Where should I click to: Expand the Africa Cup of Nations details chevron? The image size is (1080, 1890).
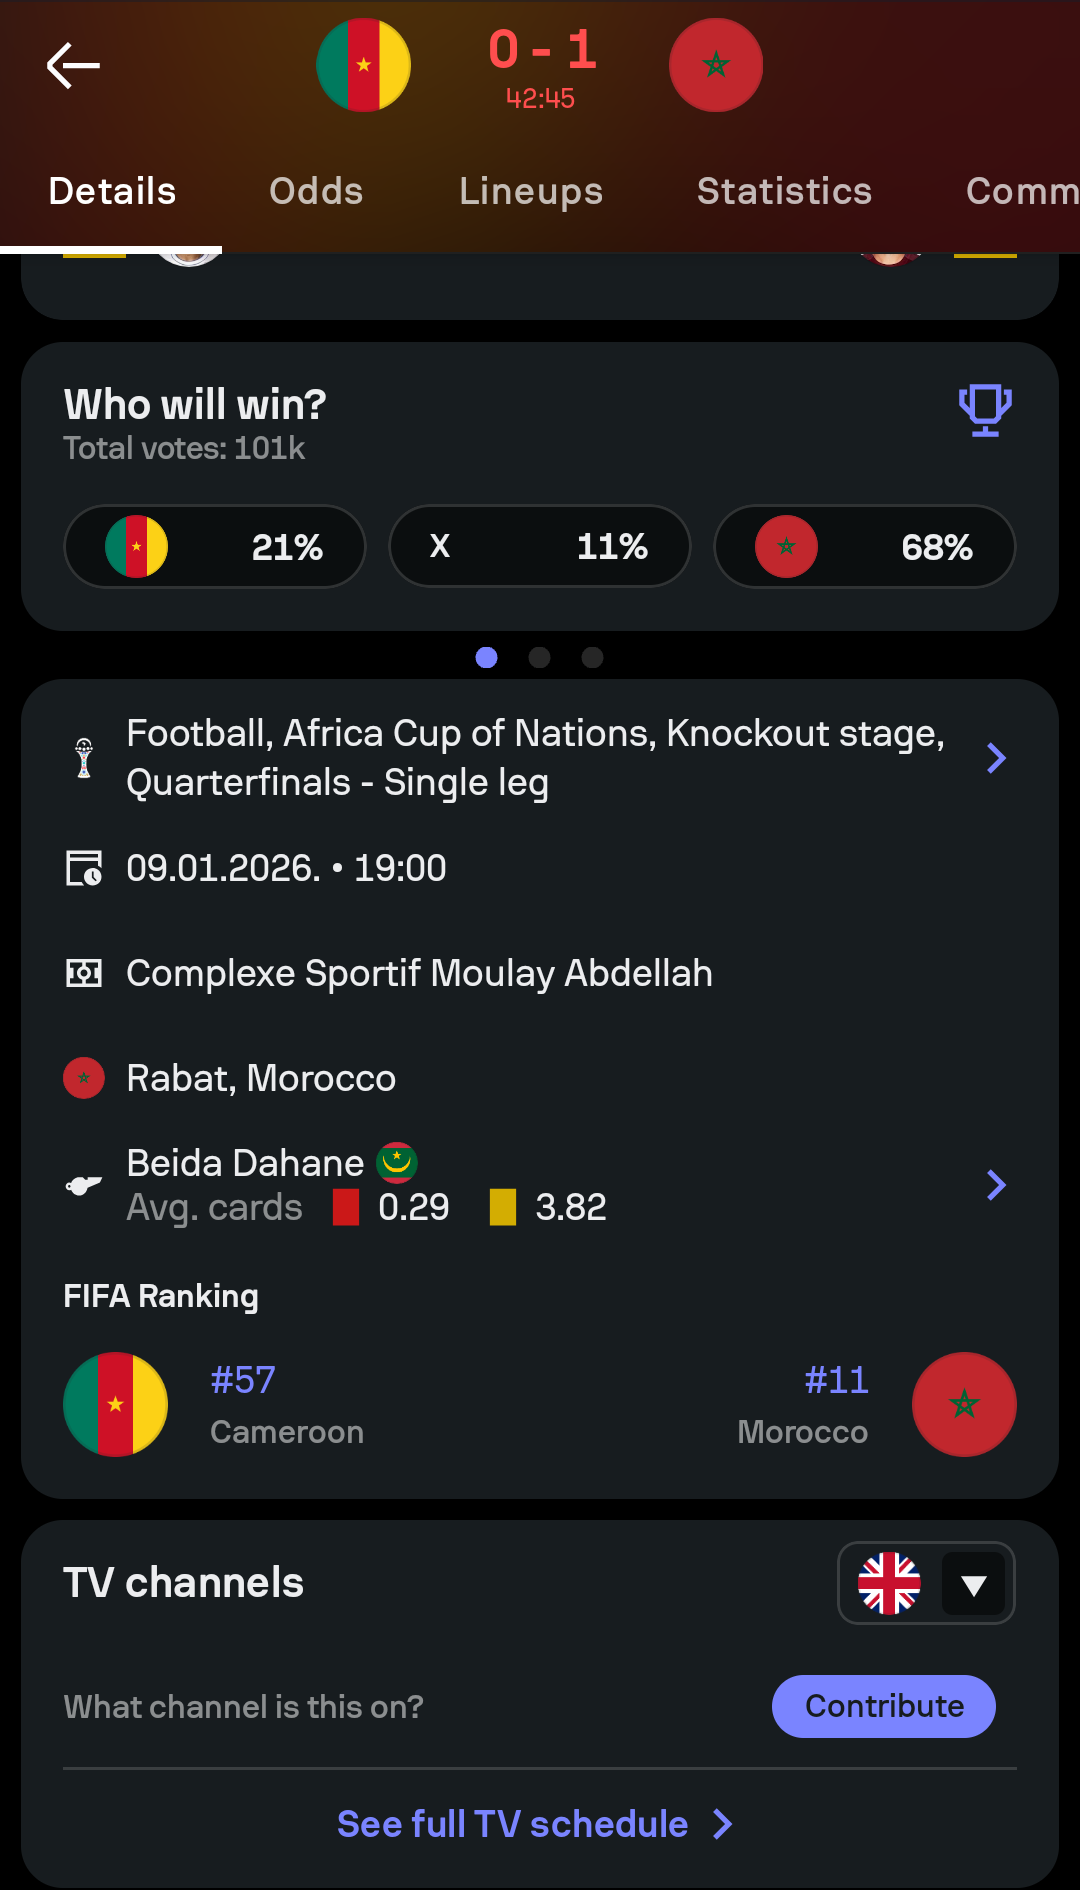tap(996, 758)
